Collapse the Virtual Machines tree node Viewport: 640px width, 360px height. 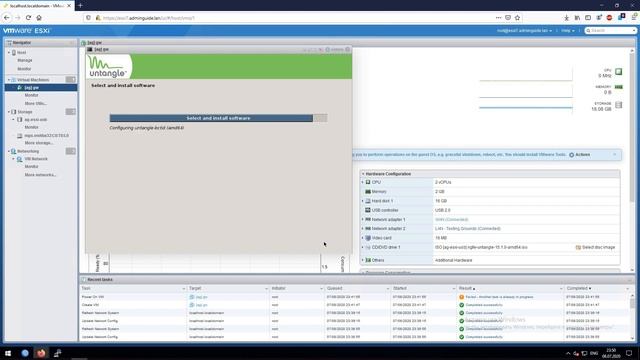9,80
